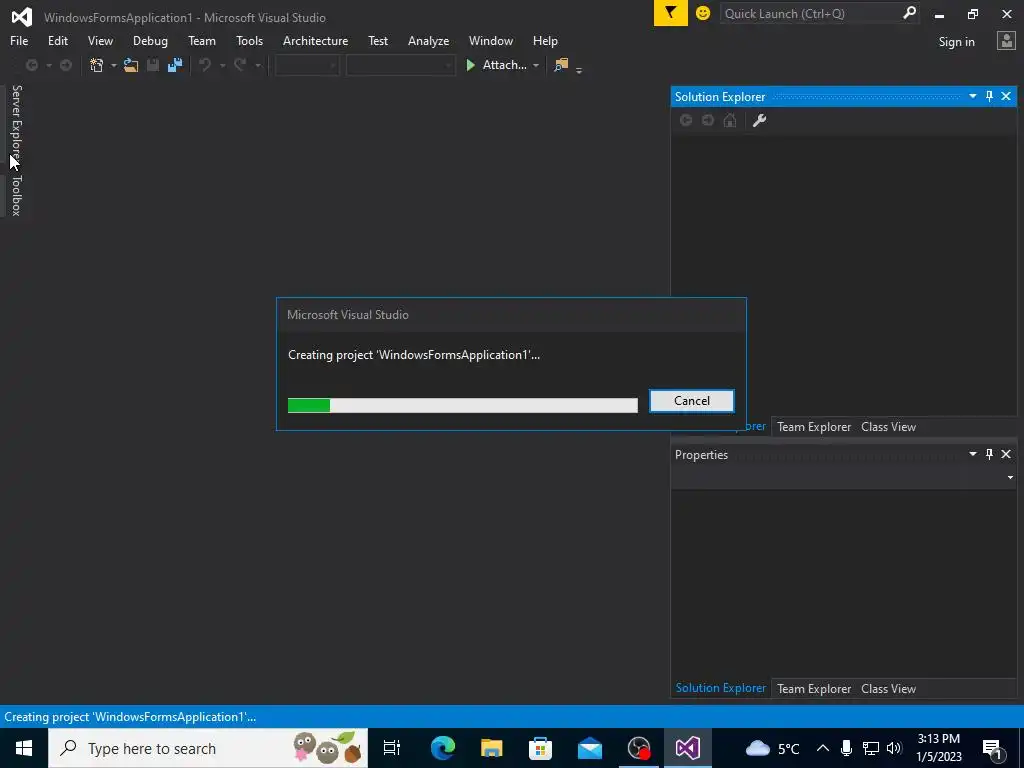Click the Sign in link
Screen dimensions: 1024x768
tap(956, 42)
